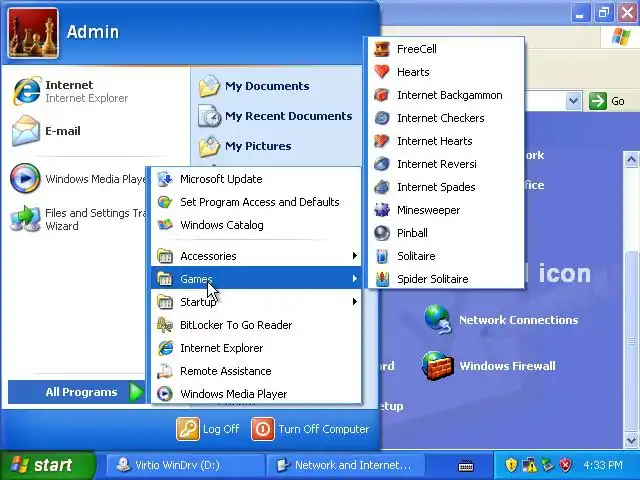Start Internet Backgammon

[446, 95]
